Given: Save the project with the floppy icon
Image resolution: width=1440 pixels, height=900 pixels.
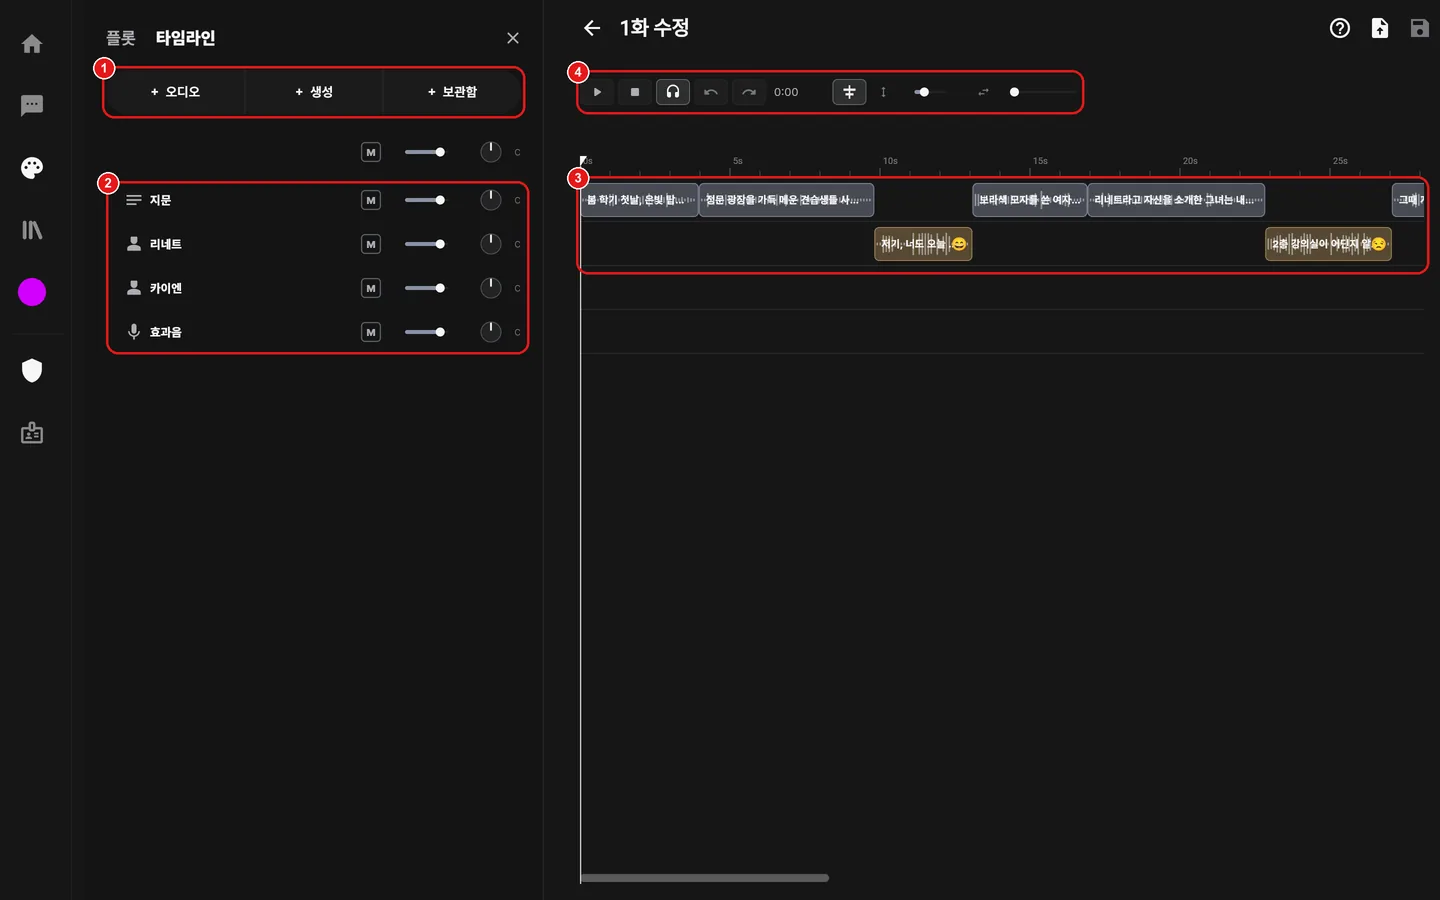Looking at the screenshot, I should point(1419,28).
